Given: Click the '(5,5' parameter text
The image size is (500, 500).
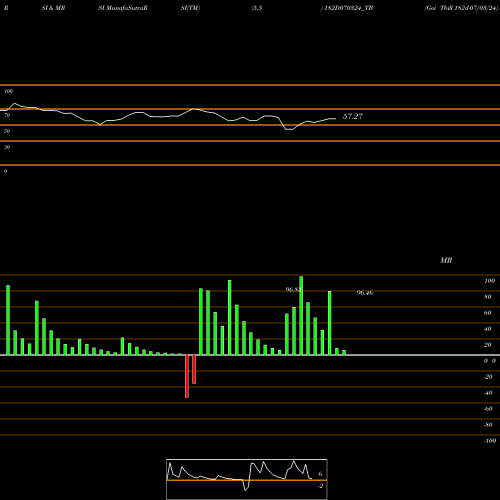Looking at the screenshot, I should (x=257, y=8).
